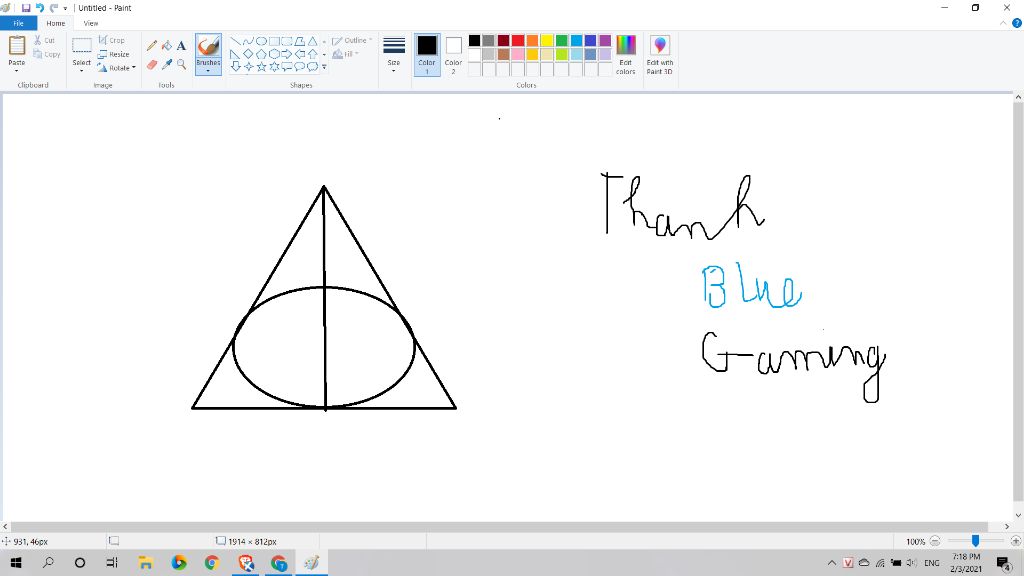Screen dimensions: 1024x576
Task: Expand the shapes gallery more arrow
Action: (x=325, y=67)
